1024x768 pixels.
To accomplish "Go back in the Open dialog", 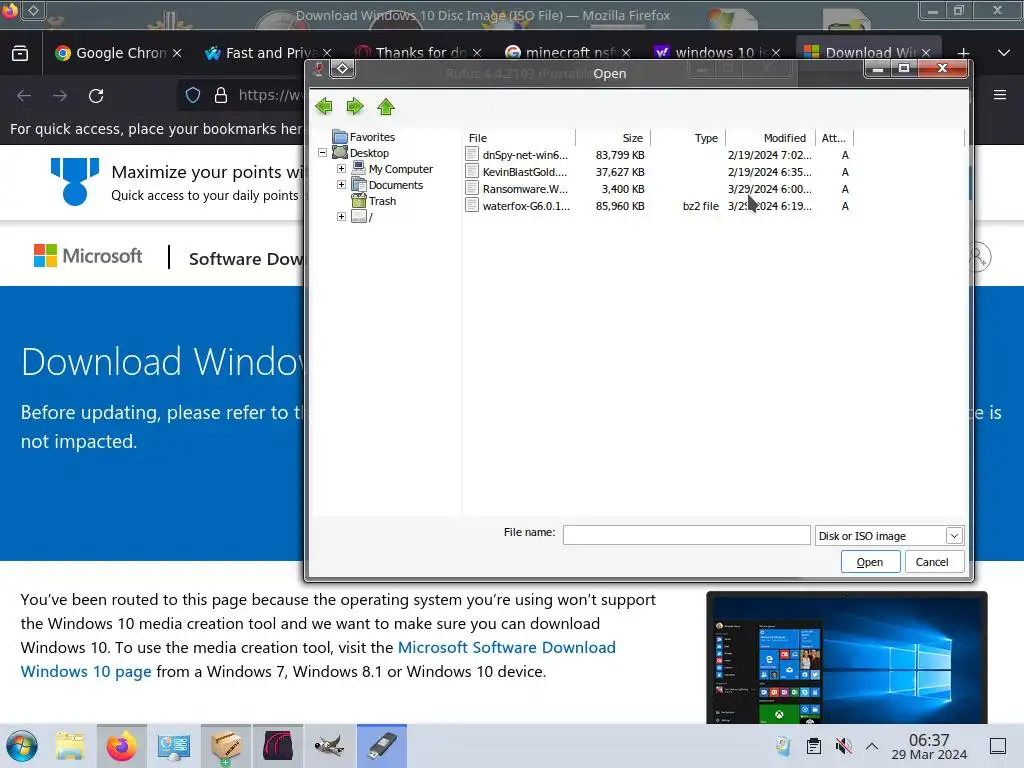I will click(x=324, y=106).
